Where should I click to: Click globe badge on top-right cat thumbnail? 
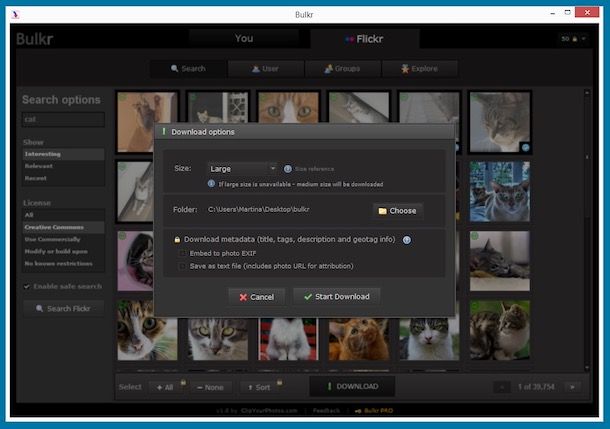tap(526, 147)
